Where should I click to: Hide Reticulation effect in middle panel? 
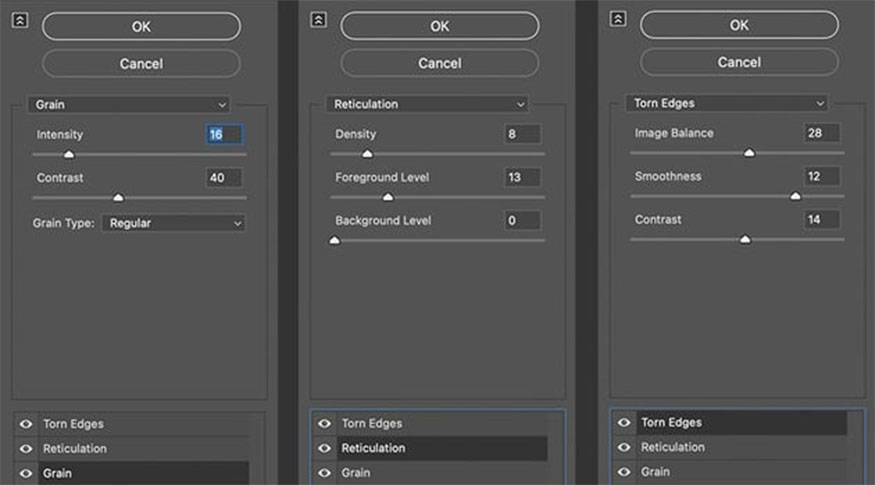(324, 448)
